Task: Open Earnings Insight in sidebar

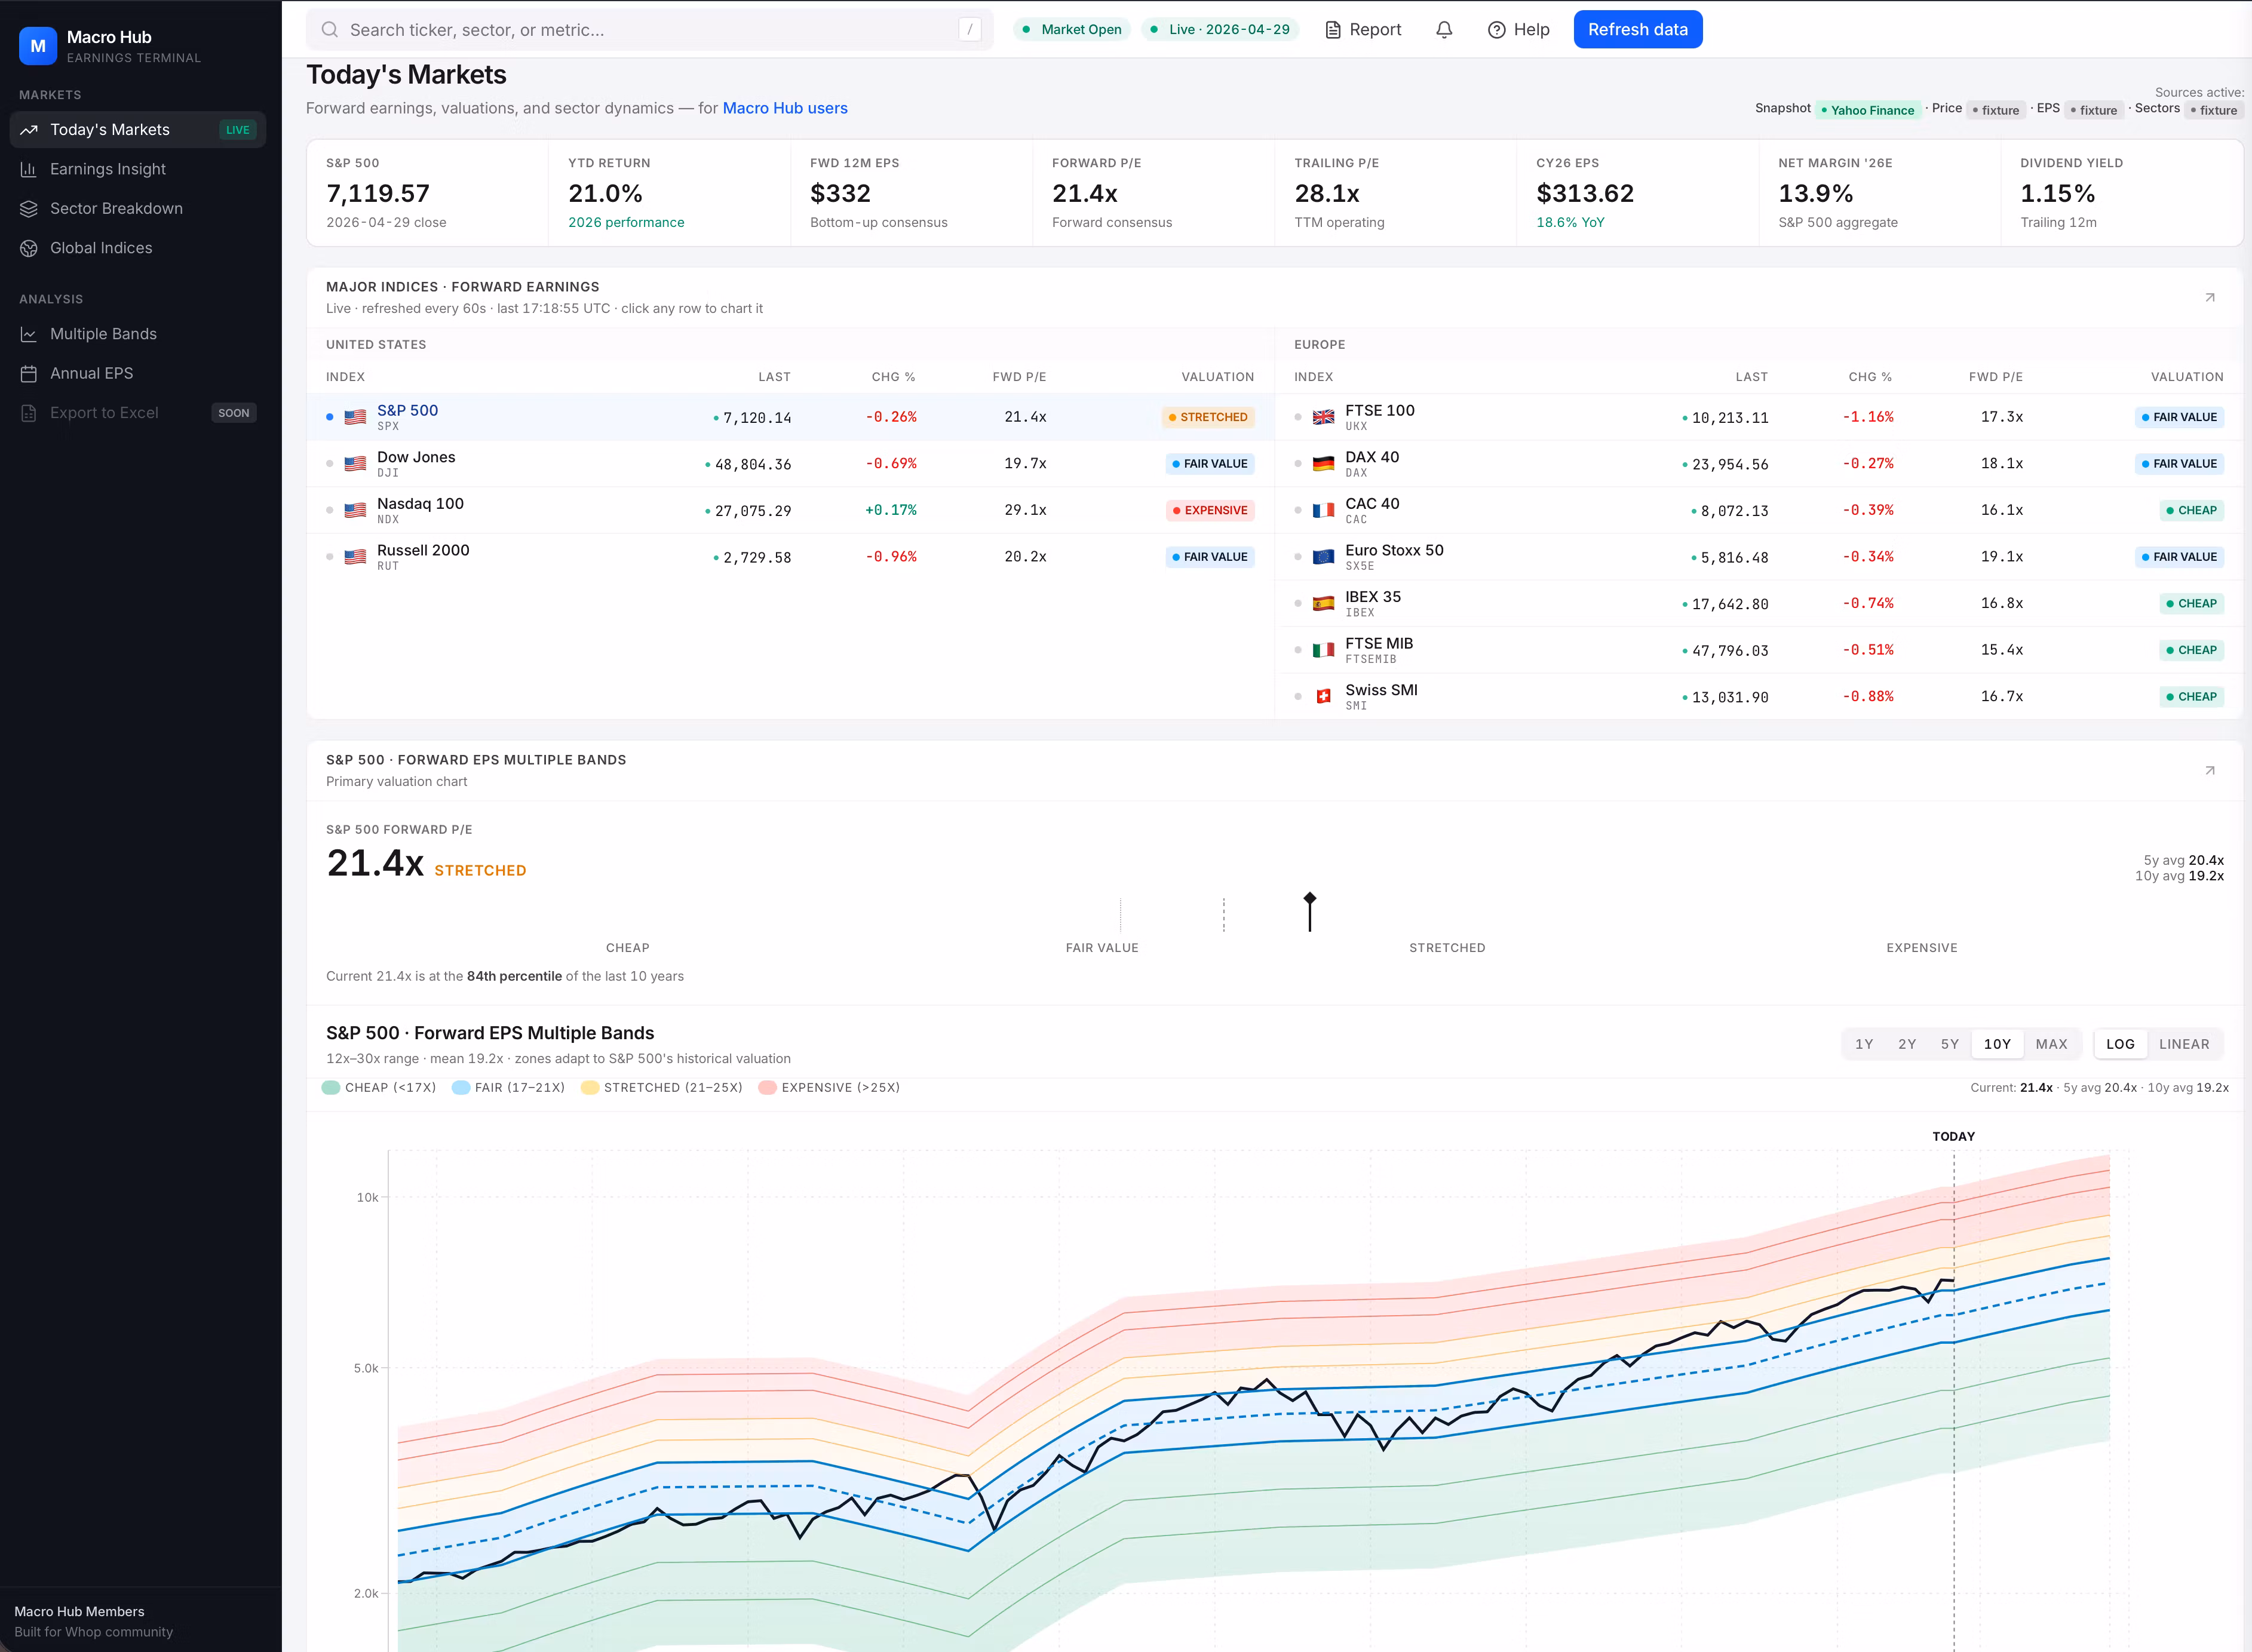Action: pos(138,169)
